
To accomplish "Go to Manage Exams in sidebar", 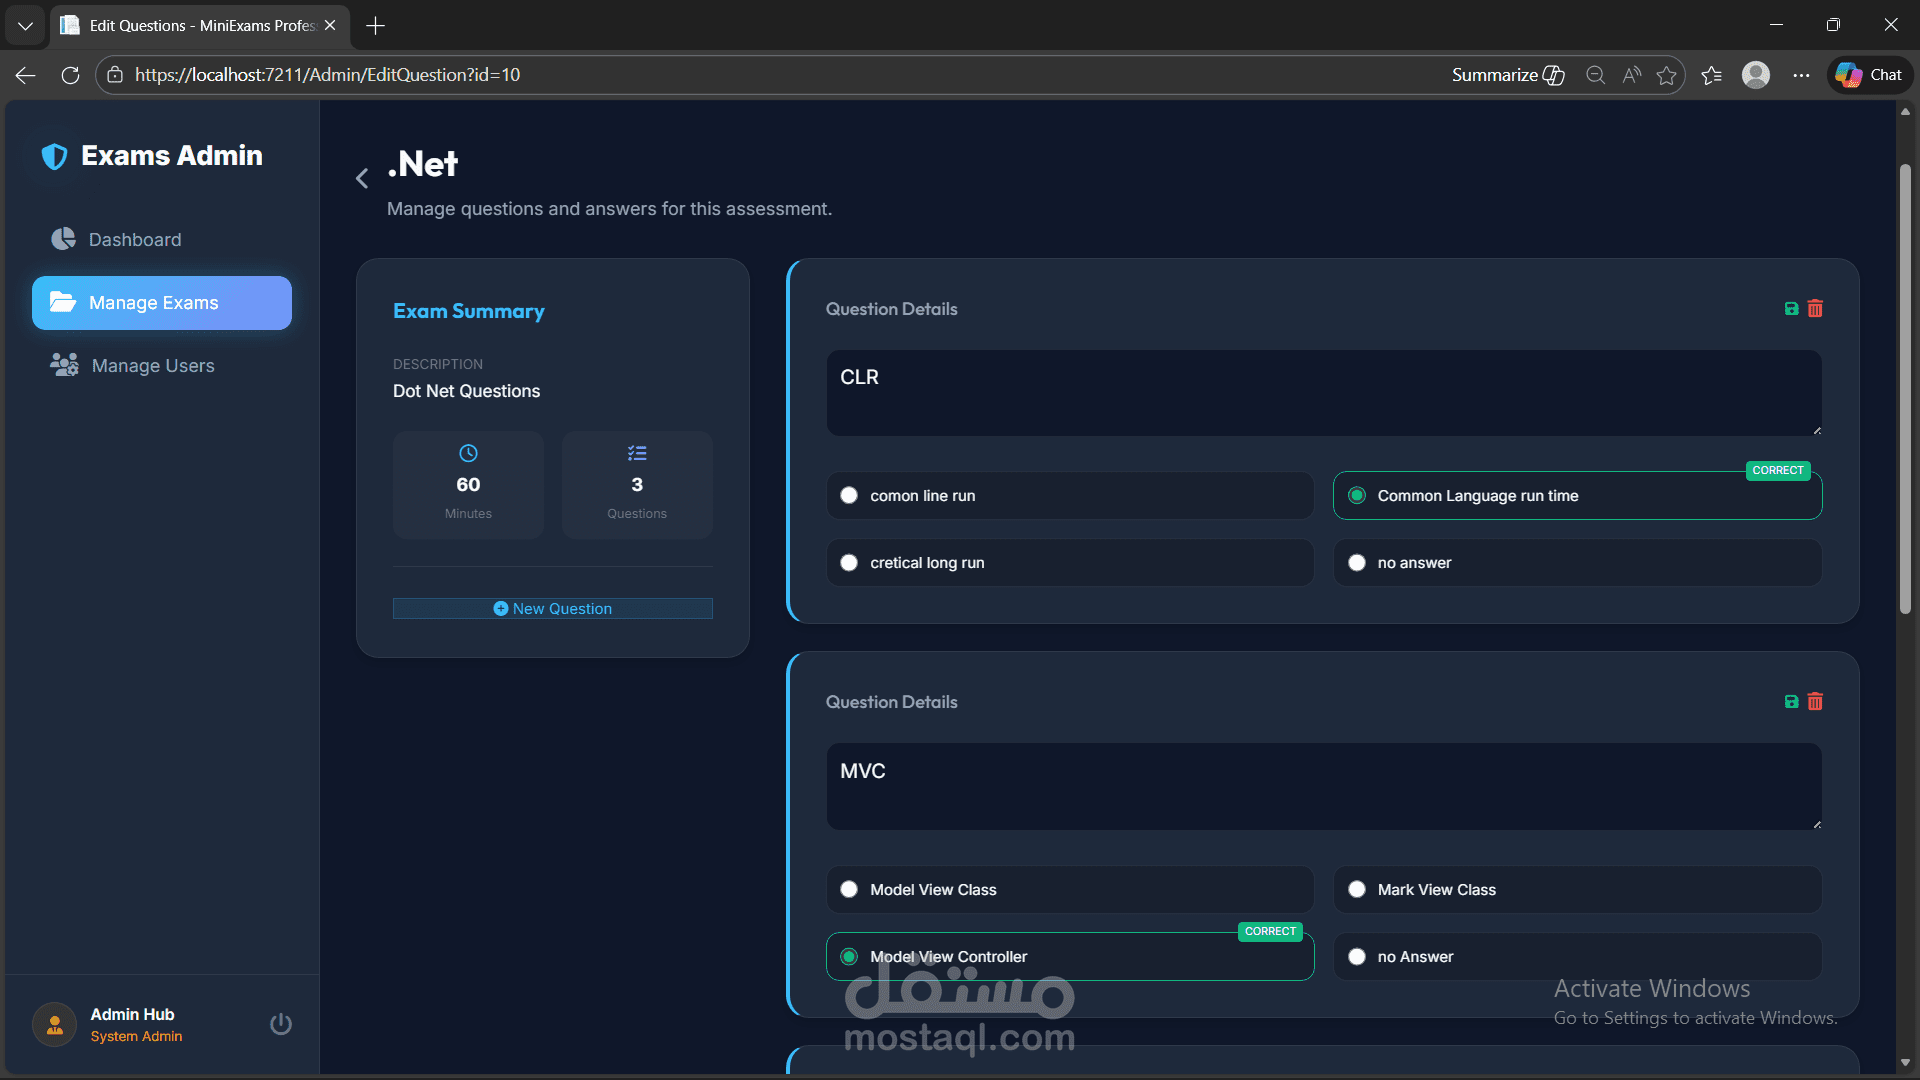I will (162, 303).
